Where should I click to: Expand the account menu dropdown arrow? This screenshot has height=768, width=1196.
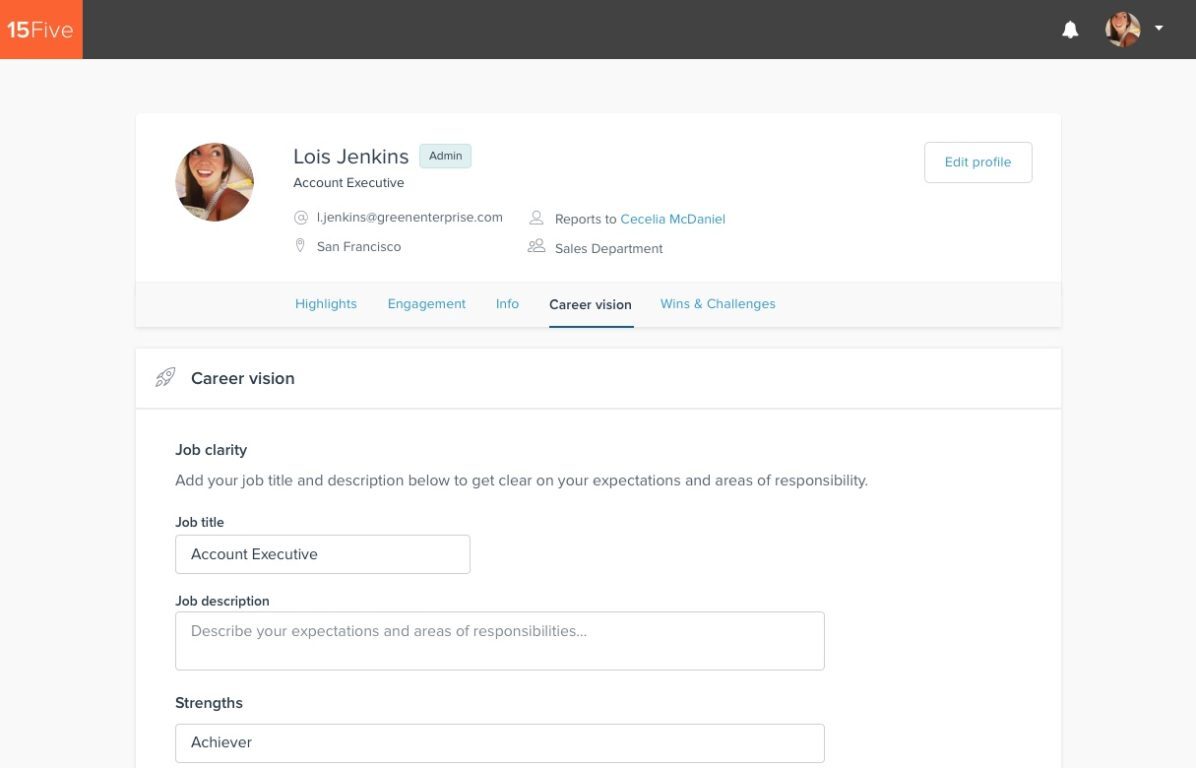click(1159, 28)
